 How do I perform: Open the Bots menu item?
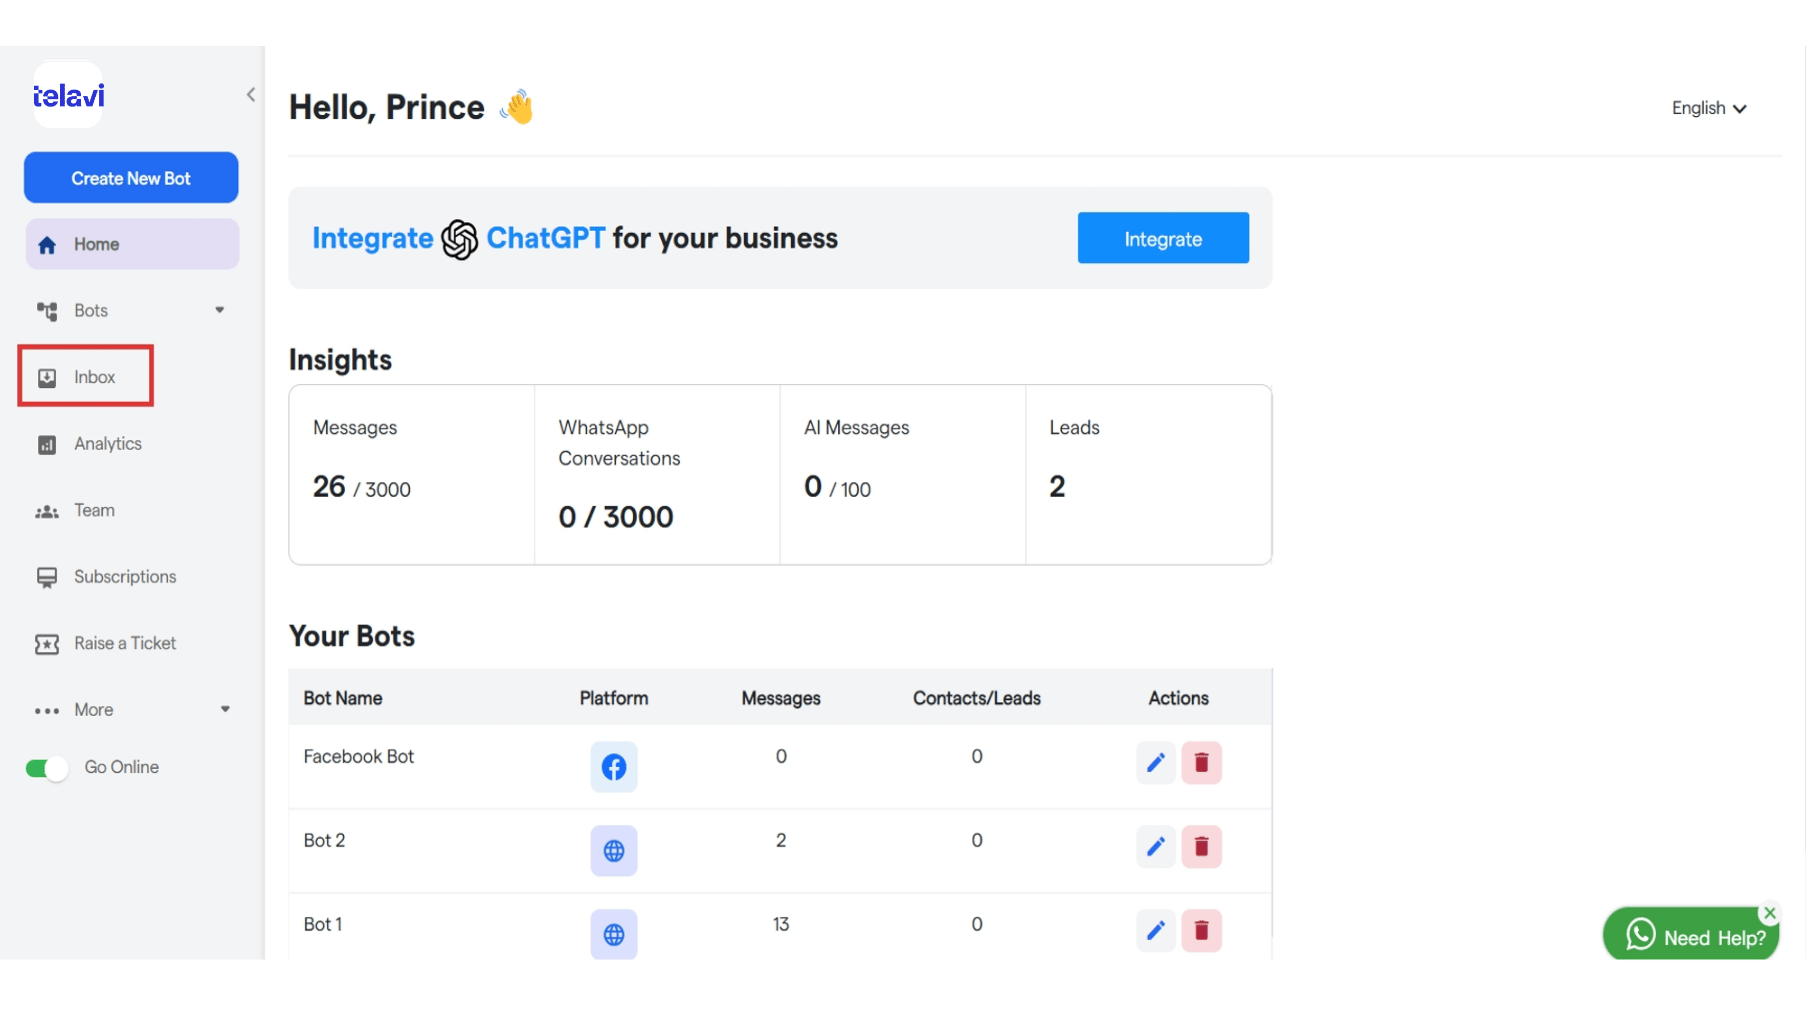click(132, 311)
